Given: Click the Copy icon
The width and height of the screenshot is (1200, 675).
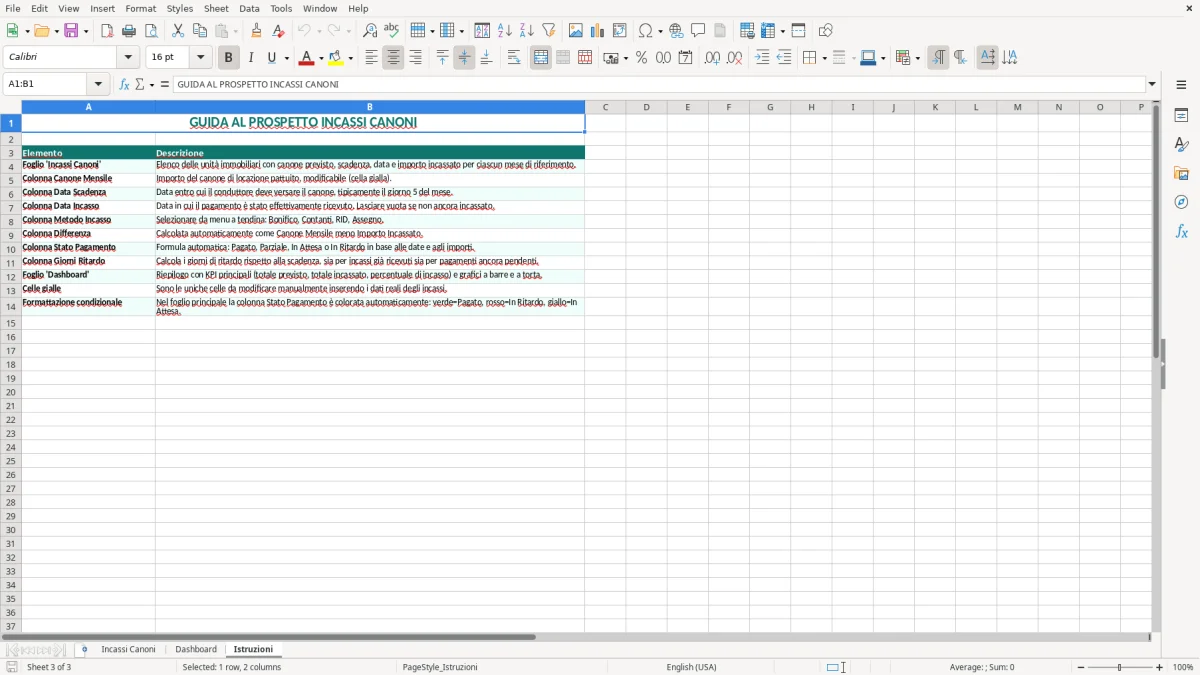Looking at the screenshot, I should pyautogui.click(x=200, y=31).
